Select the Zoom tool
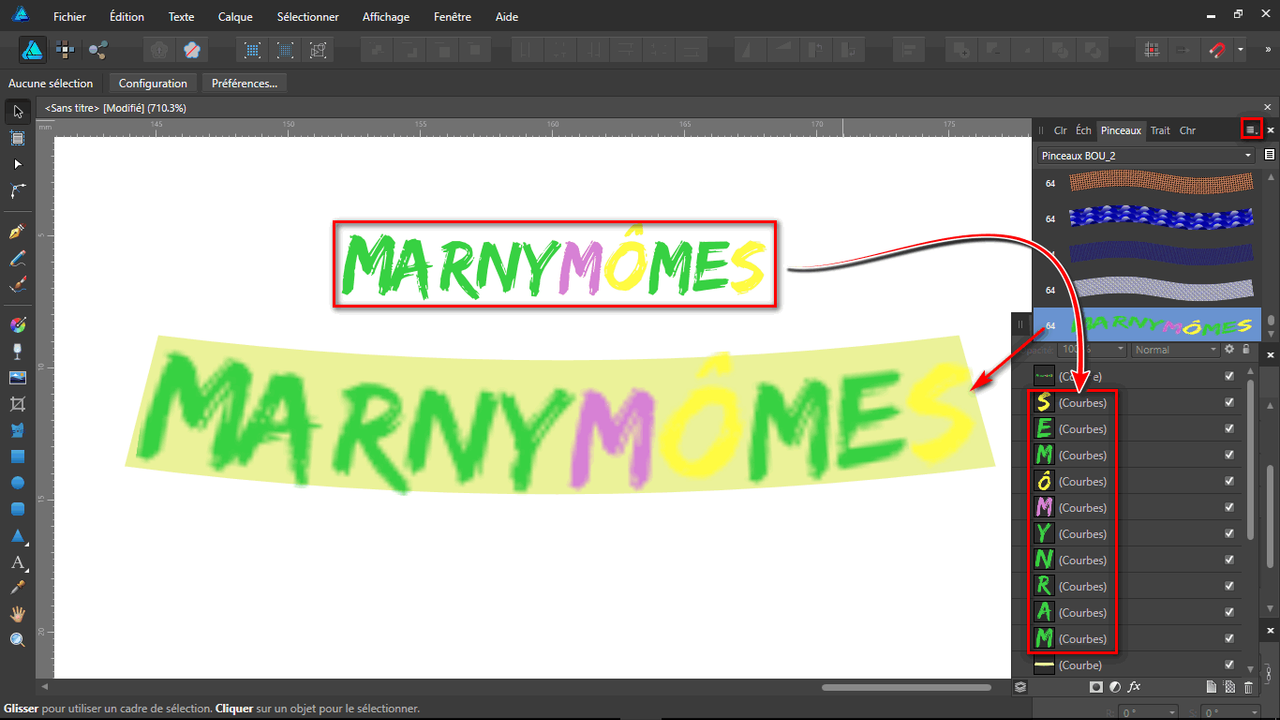The height and width of the screenshot is (720, 1280). (16, 639)
